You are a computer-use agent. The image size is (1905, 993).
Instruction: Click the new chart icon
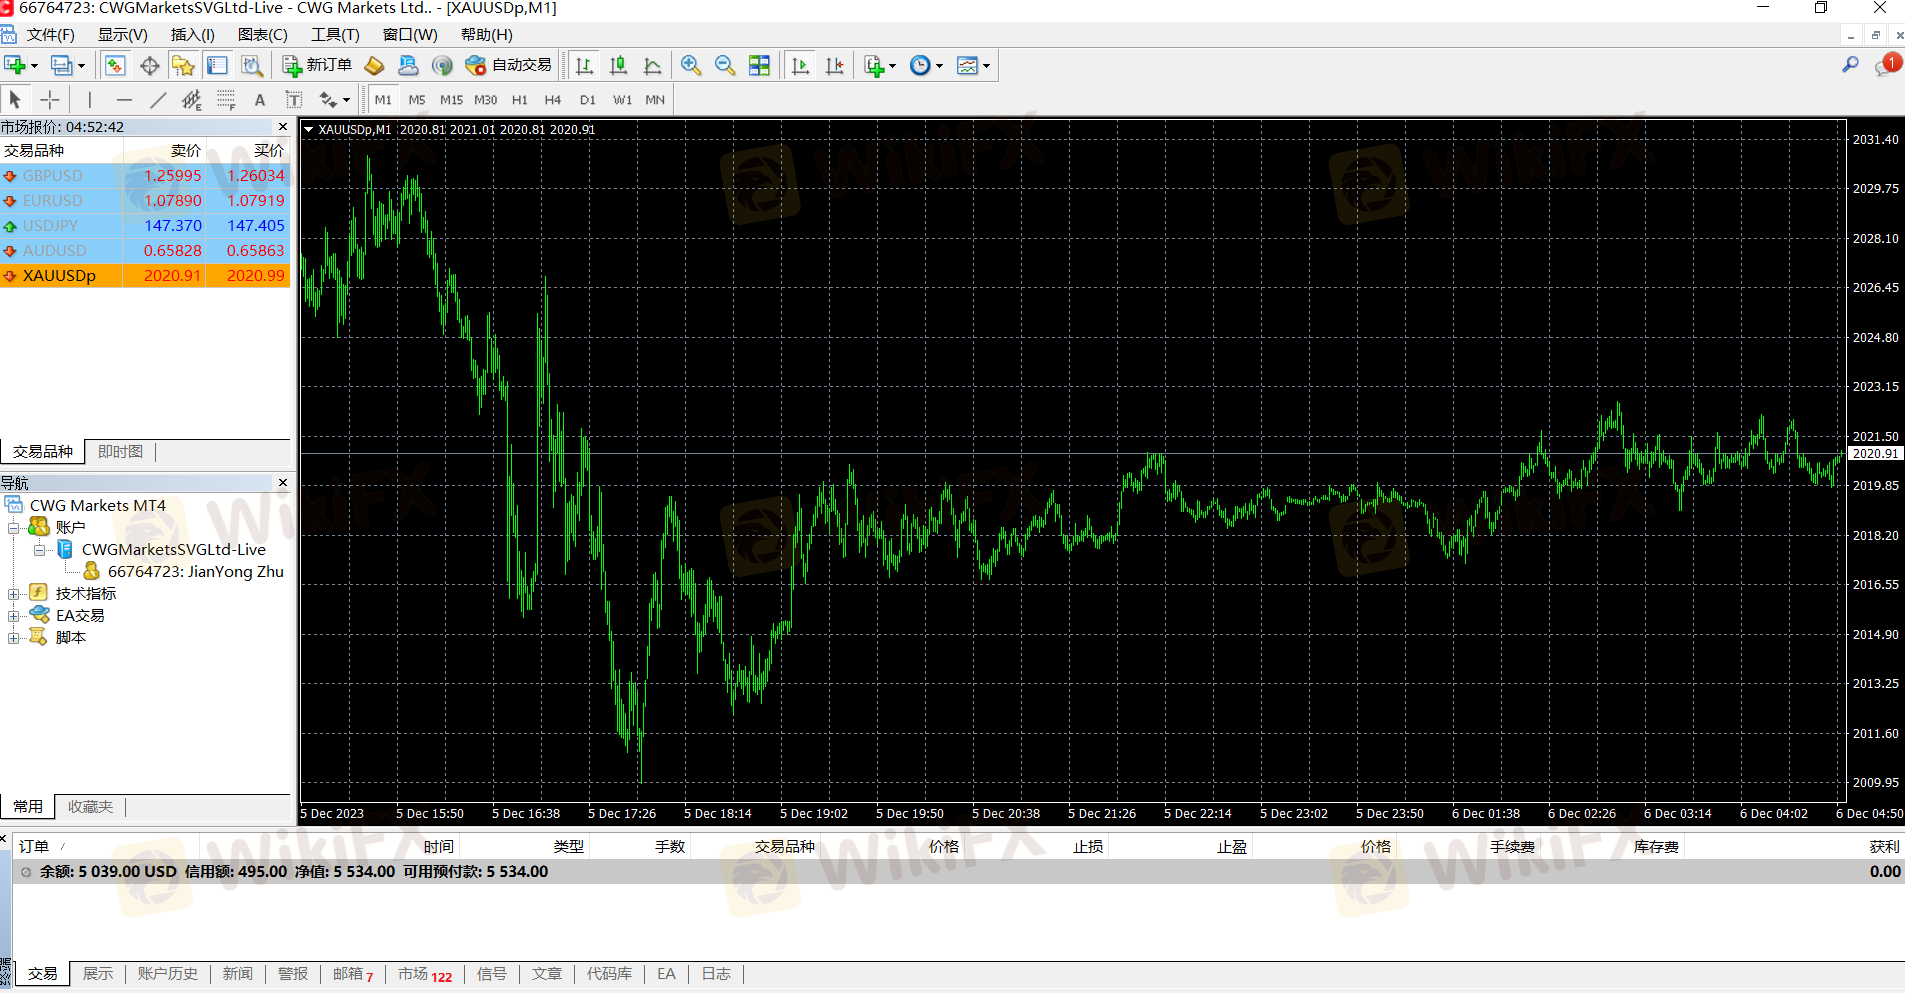click(15, 66)
